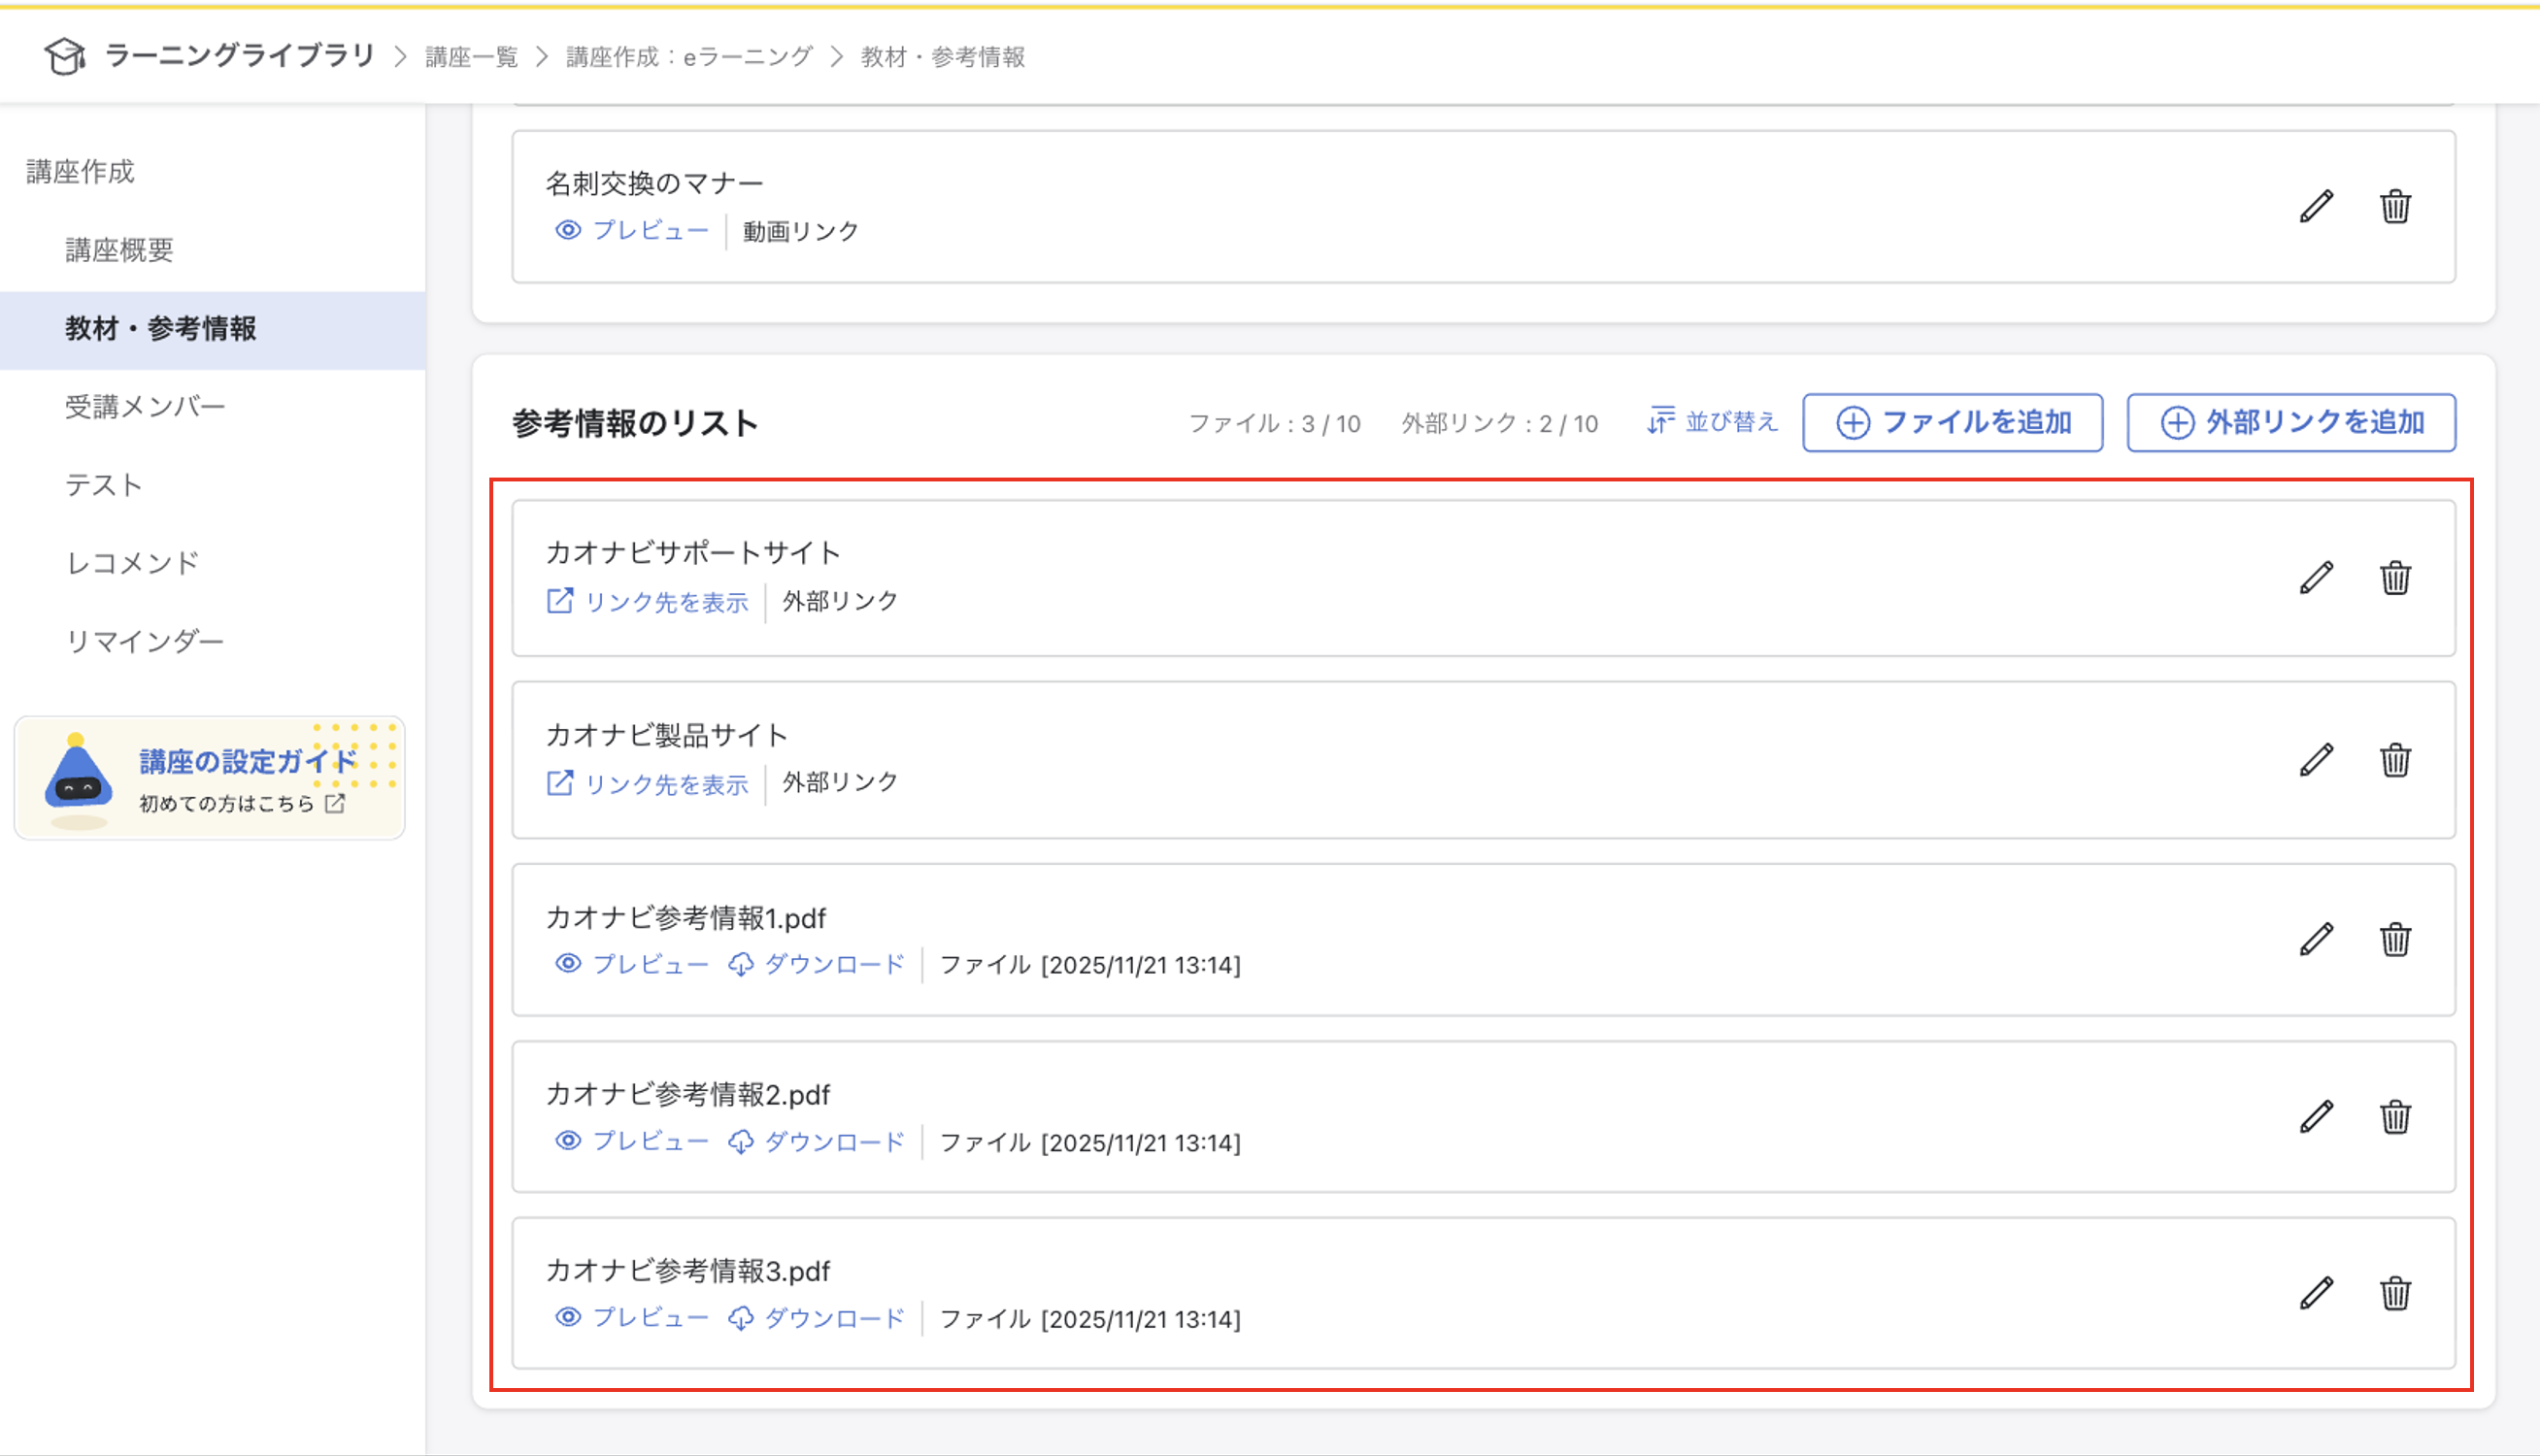Viewport: 2540px width, 1456px height.
Task: Open 講座一覧 from the breadcrumb
Action: pos(470,57)
